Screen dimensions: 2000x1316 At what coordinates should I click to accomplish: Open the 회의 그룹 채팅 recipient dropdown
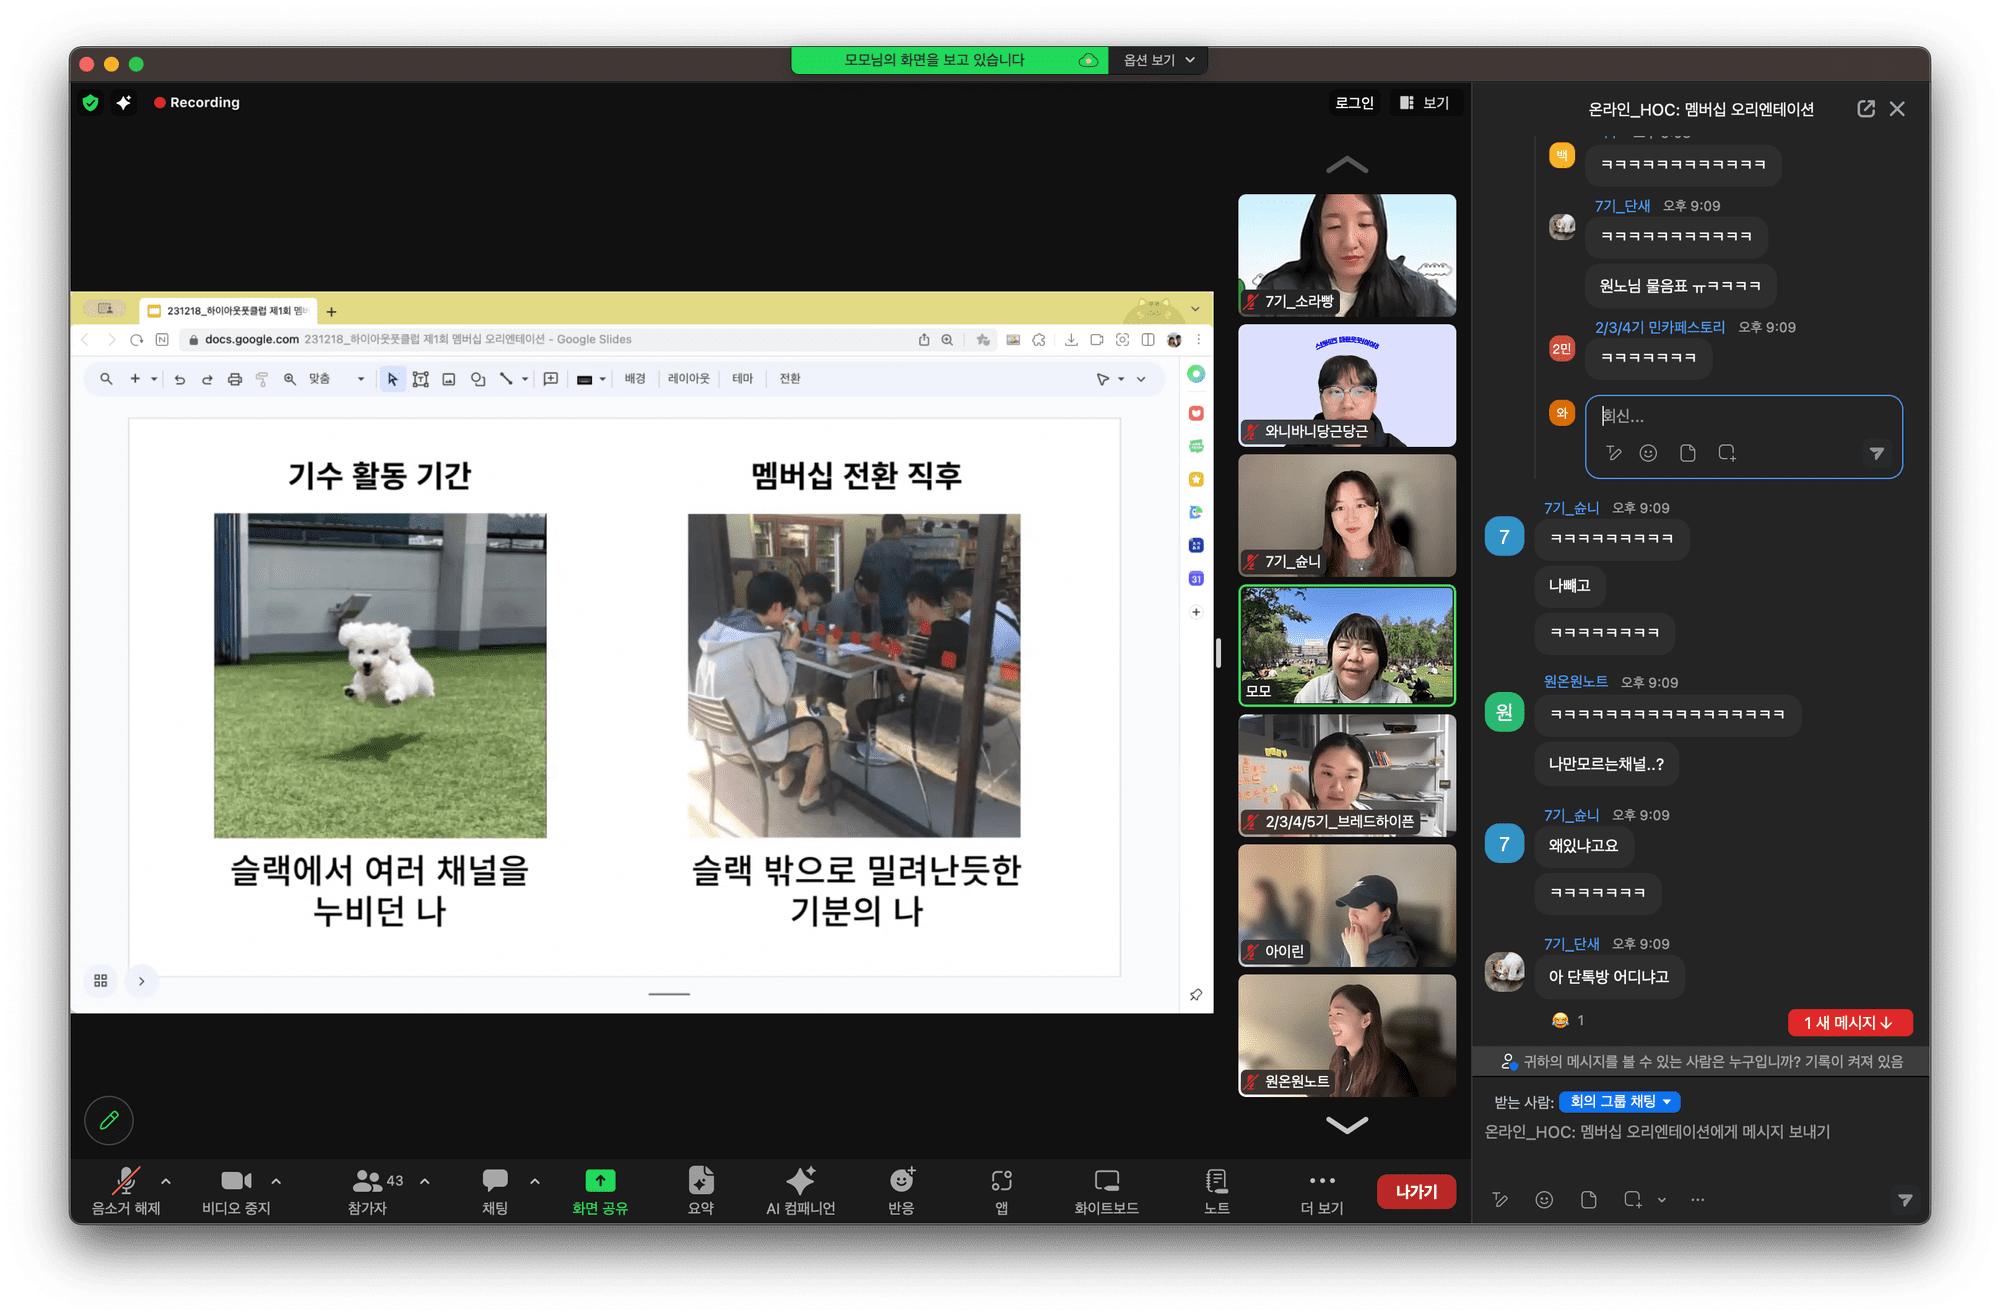[1619, 1101]
